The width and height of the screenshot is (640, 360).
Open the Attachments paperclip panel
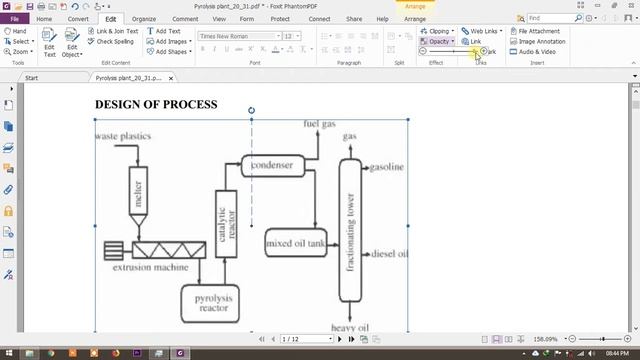8,190
